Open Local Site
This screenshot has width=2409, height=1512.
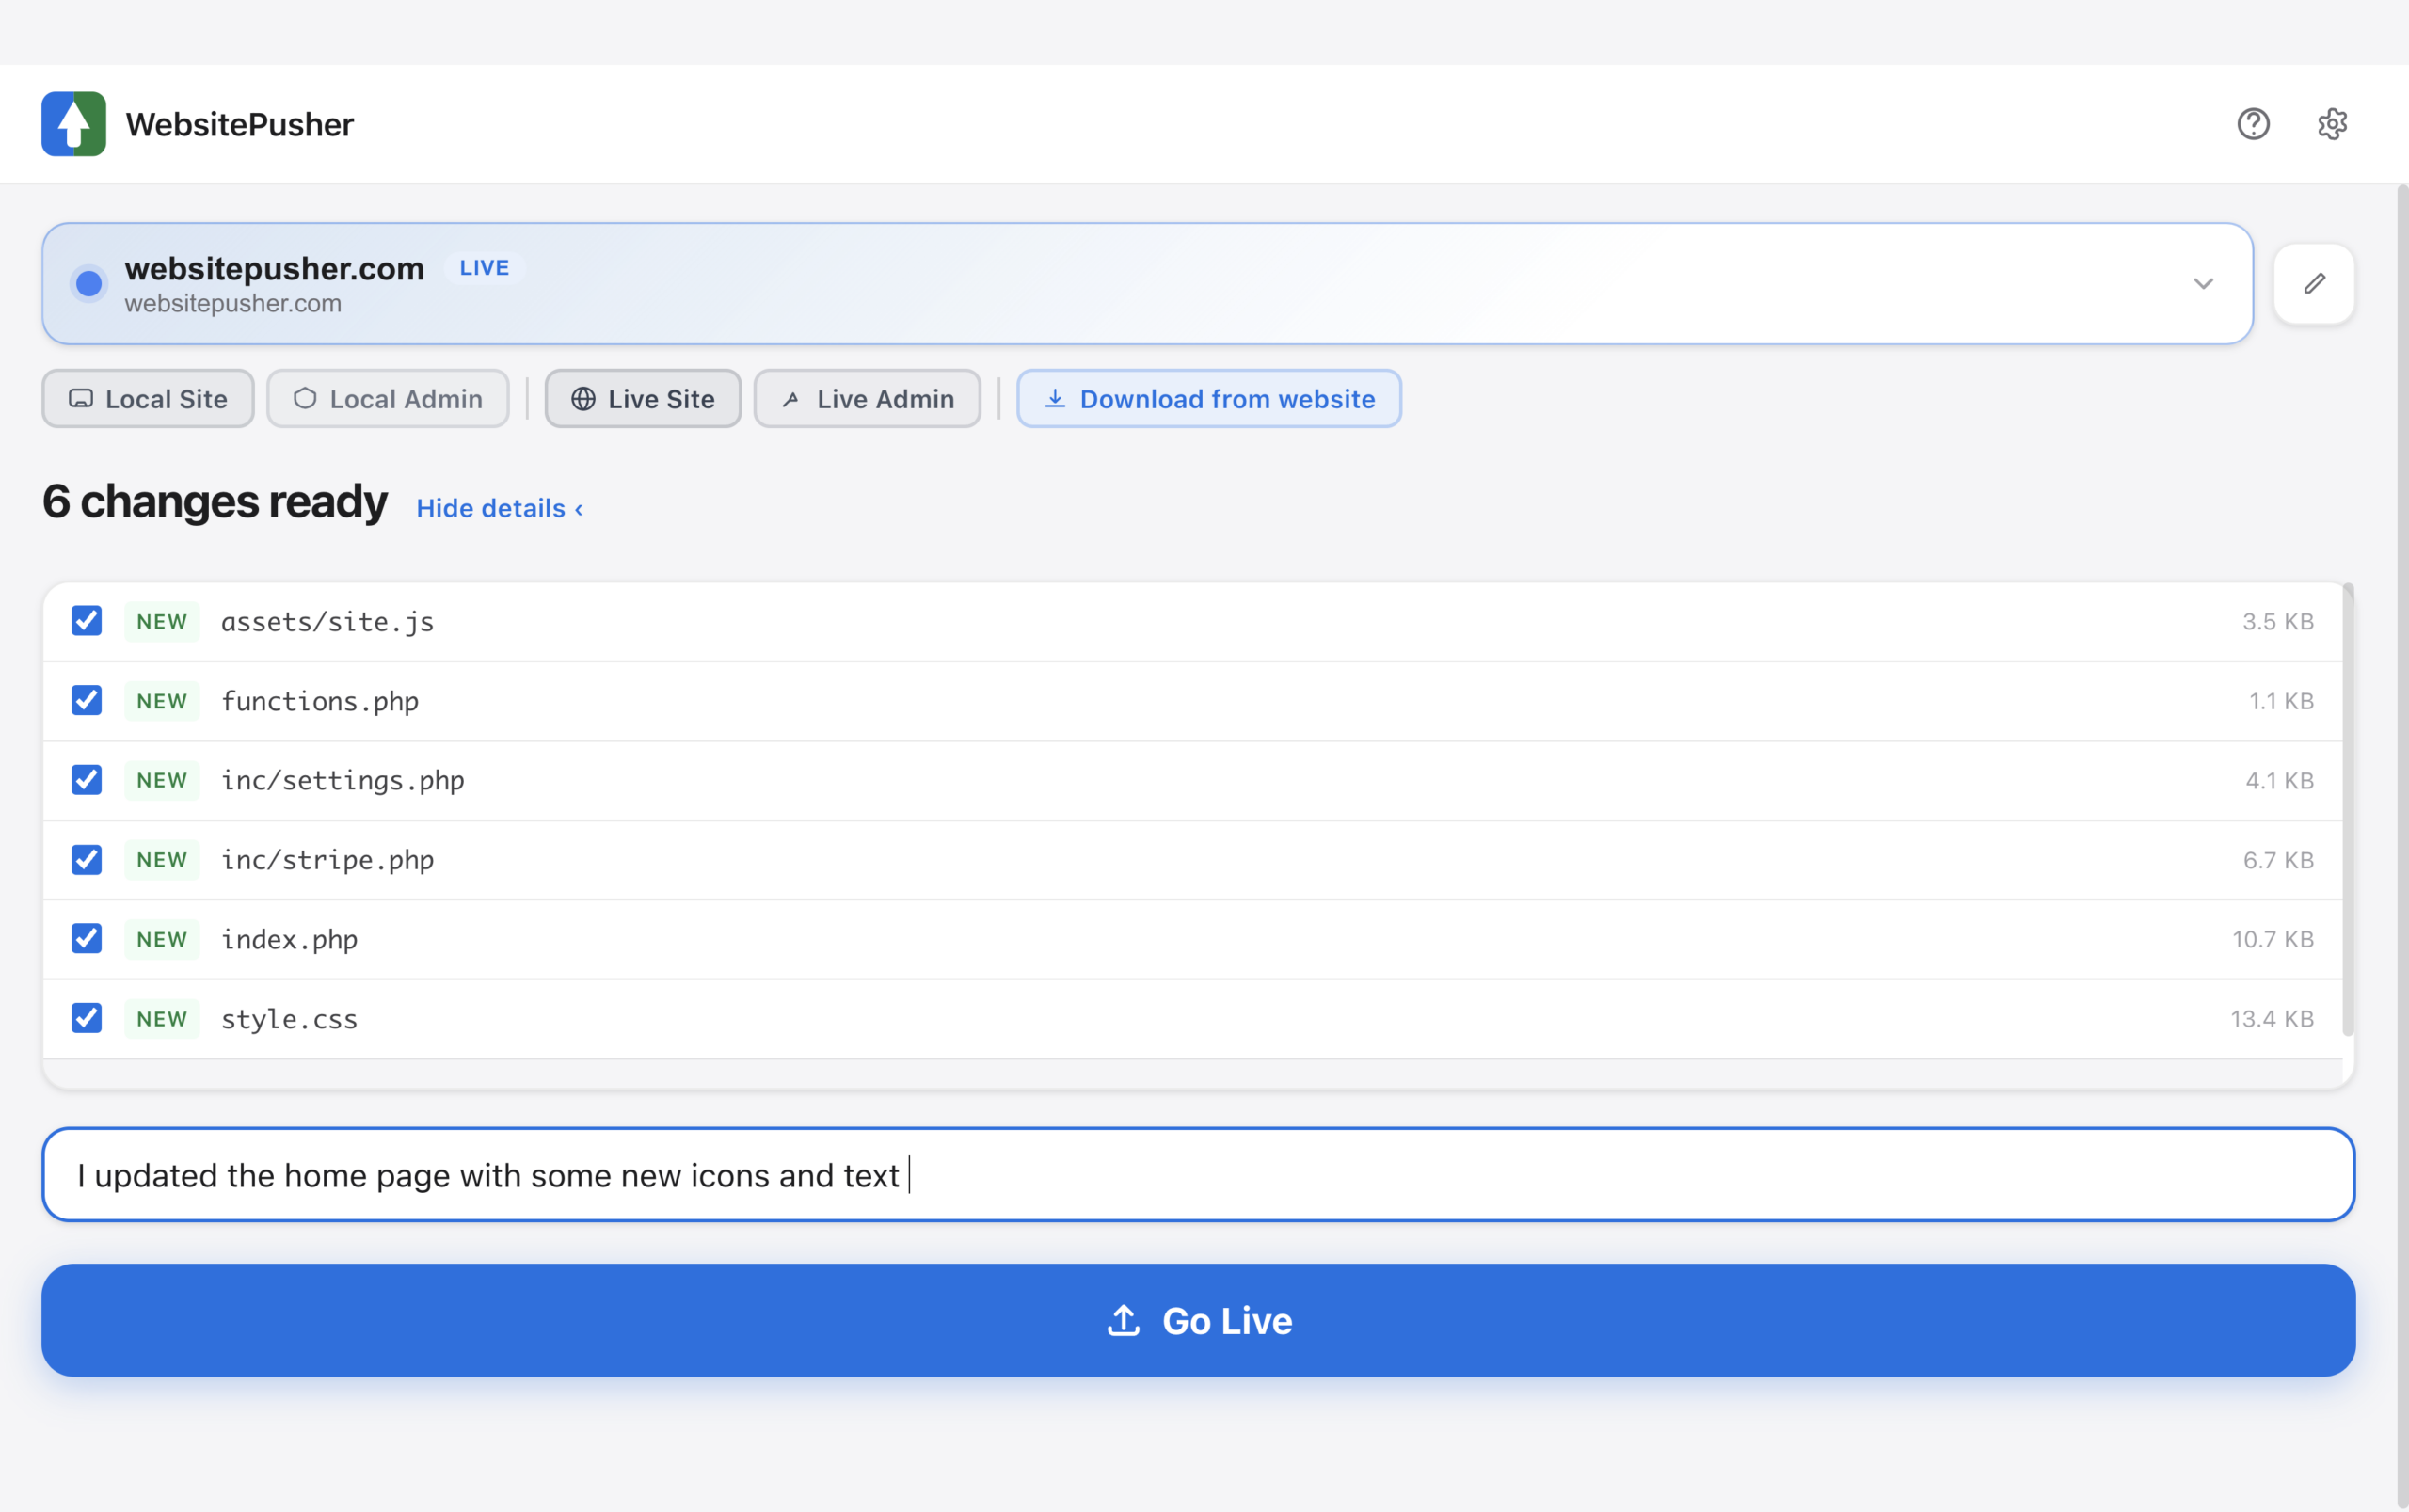coord(148,399)
